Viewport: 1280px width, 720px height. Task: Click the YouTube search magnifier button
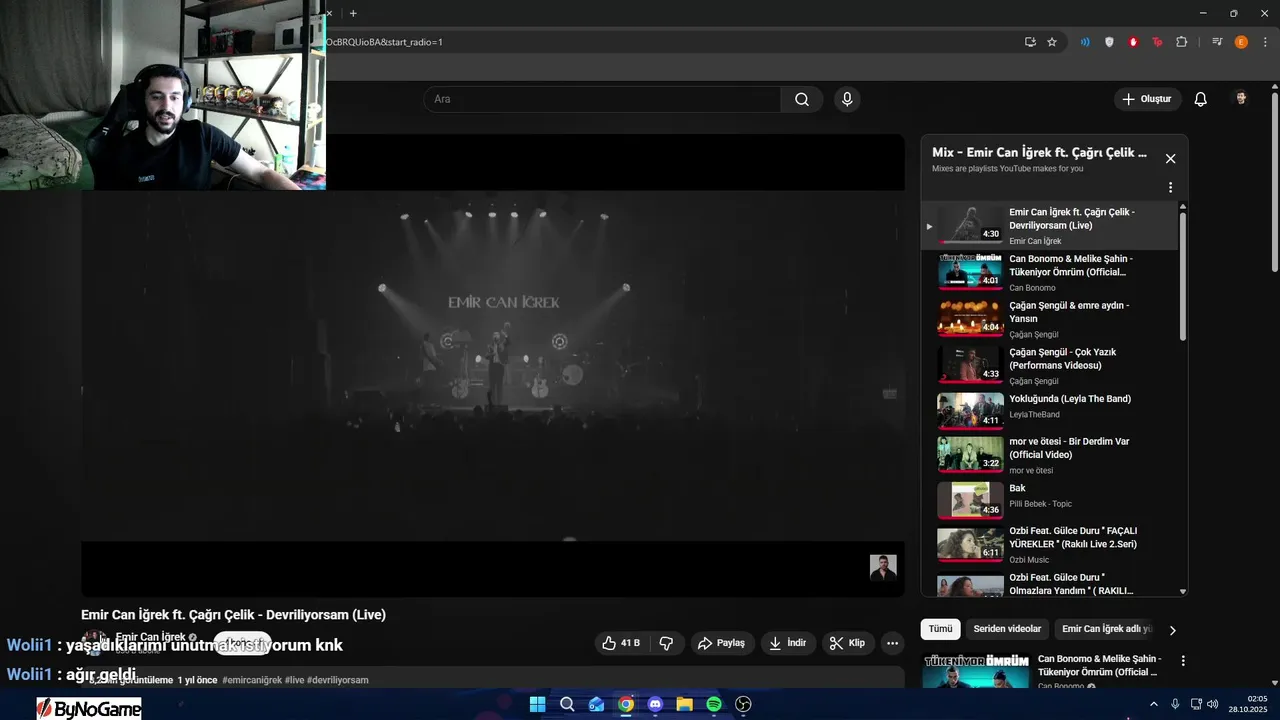(802, 99)
